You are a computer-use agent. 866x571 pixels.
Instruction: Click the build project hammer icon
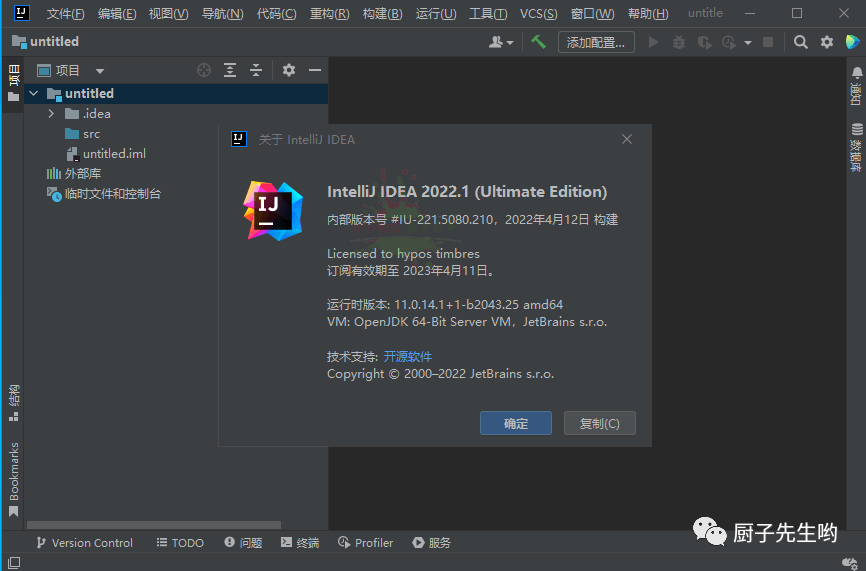click(x=538, y=42)
